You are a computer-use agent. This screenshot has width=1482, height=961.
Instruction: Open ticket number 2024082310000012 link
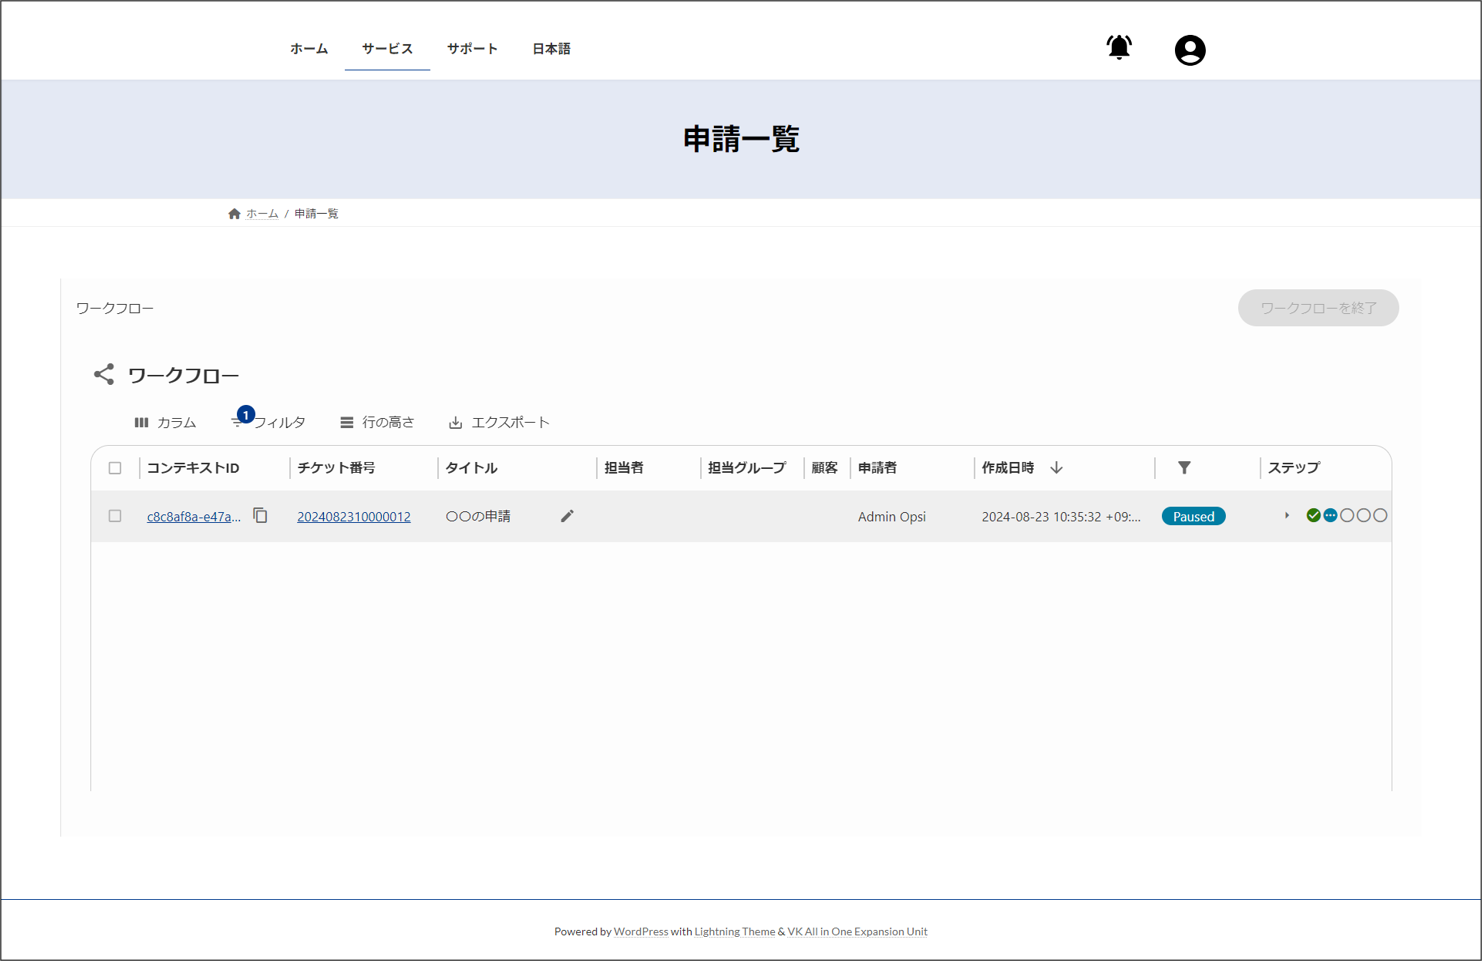coord(353,517)
